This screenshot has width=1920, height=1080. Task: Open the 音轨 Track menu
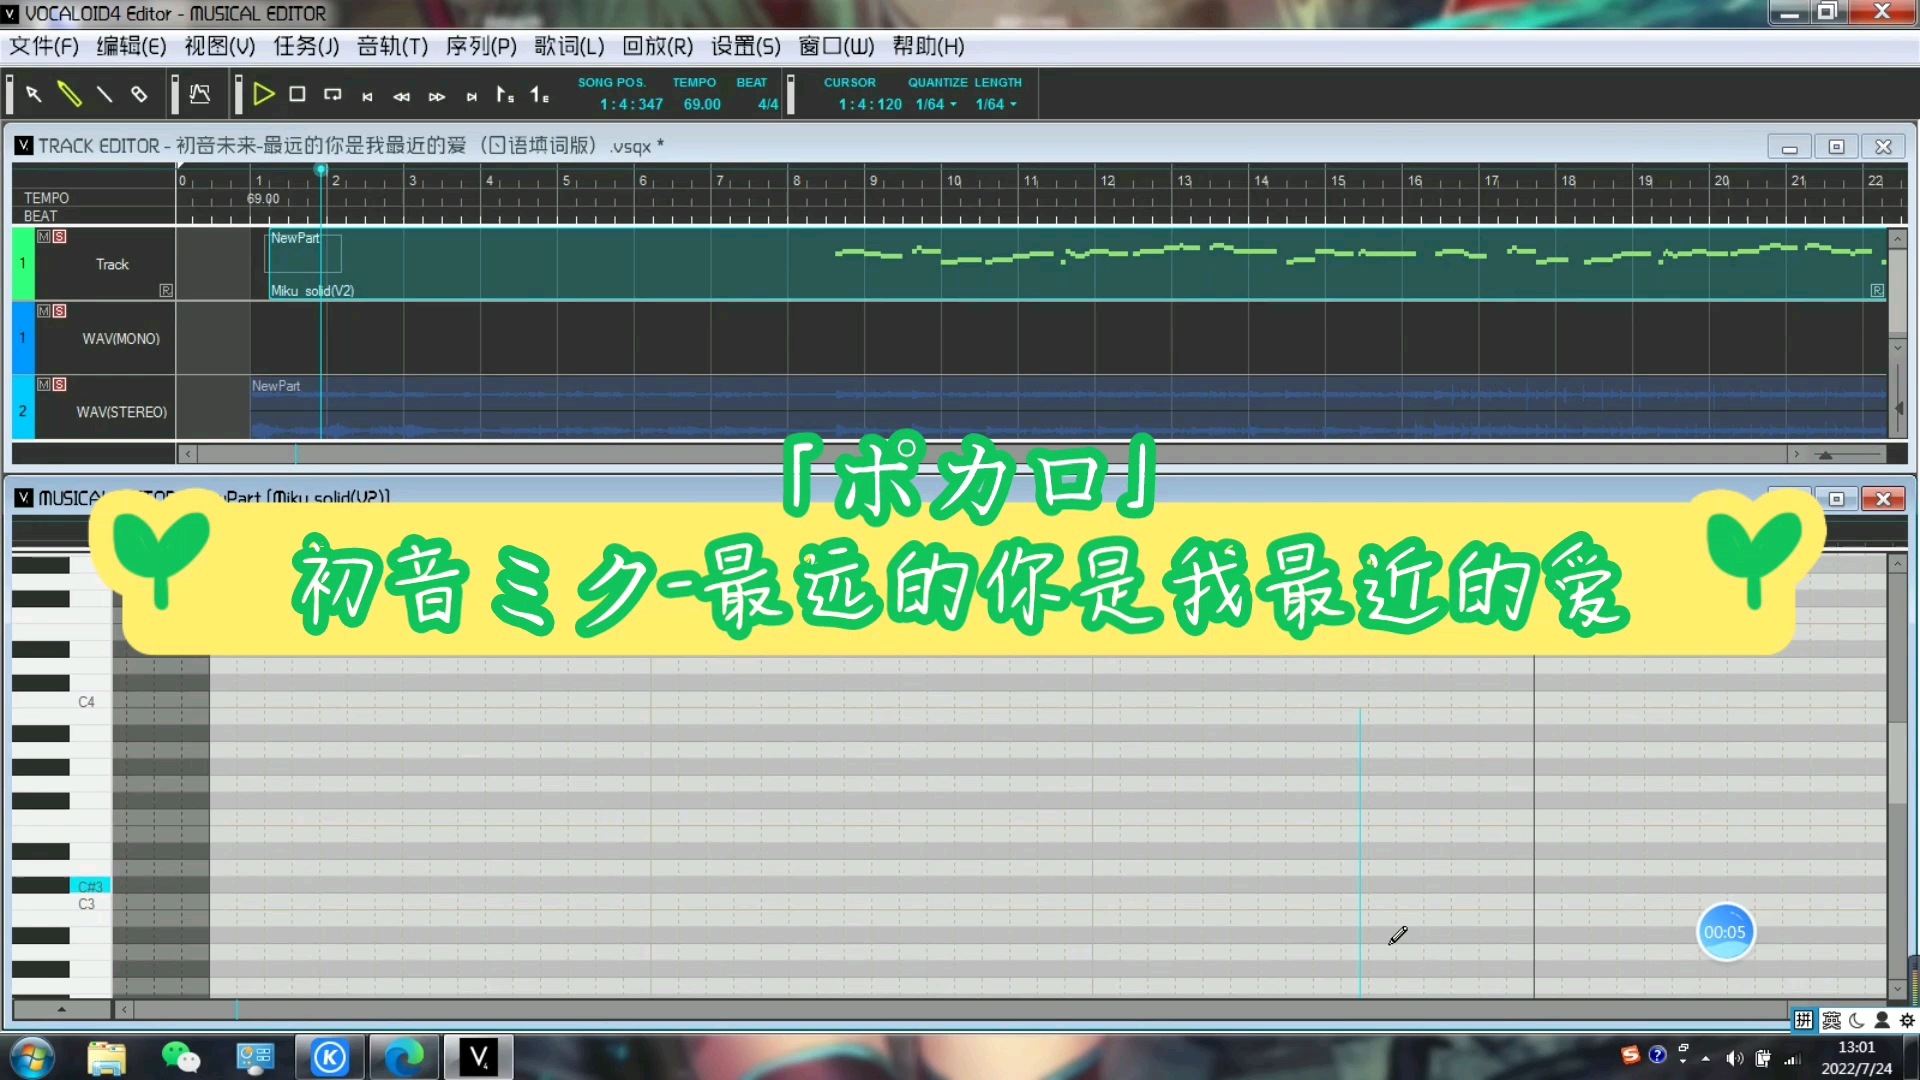pyautogui.click(x=390, y=46)
